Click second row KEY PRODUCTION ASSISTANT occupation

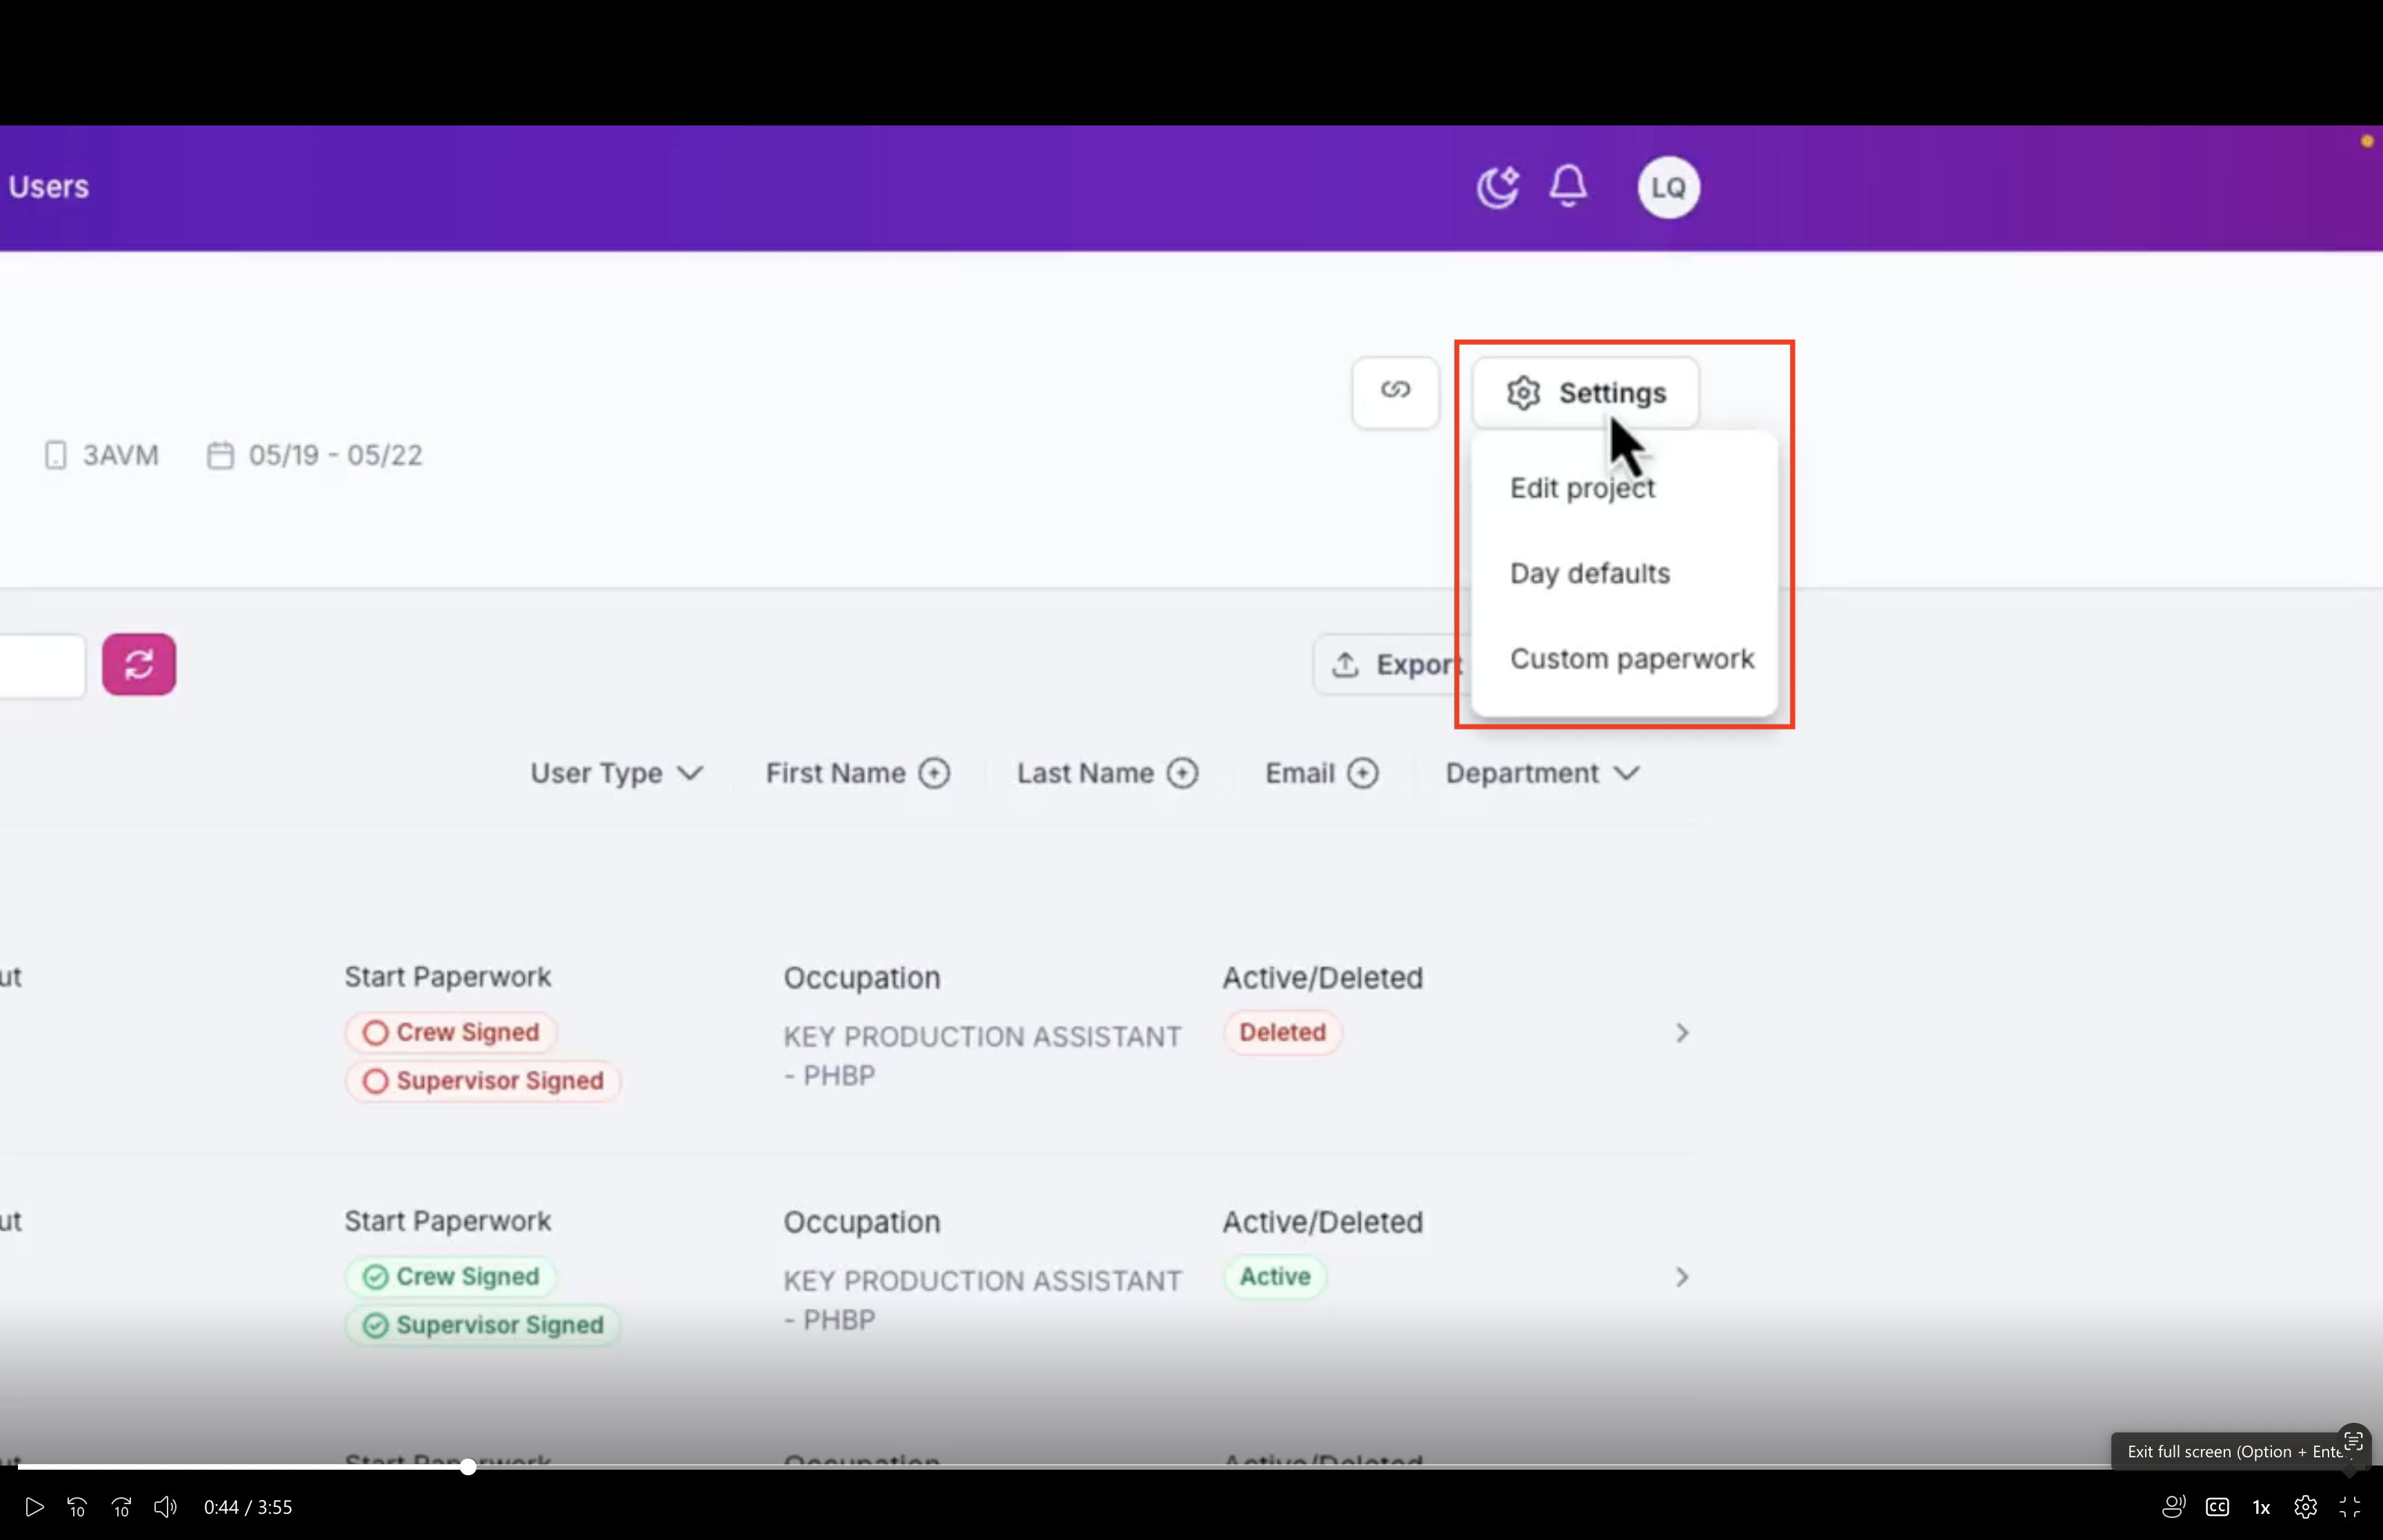(x=982, y=1300)
